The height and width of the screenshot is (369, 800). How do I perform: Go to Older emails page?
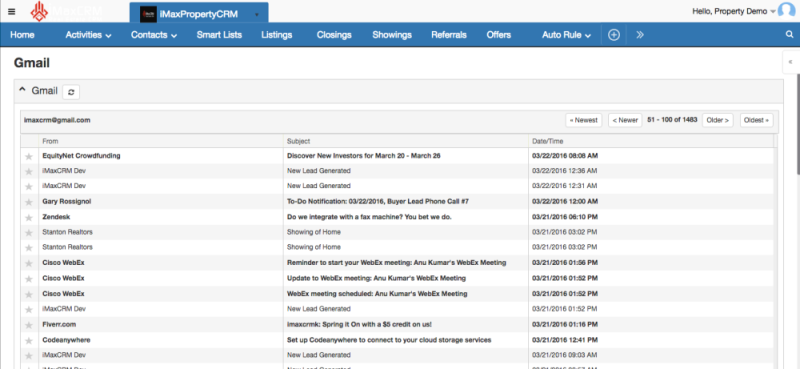(718, 120)
